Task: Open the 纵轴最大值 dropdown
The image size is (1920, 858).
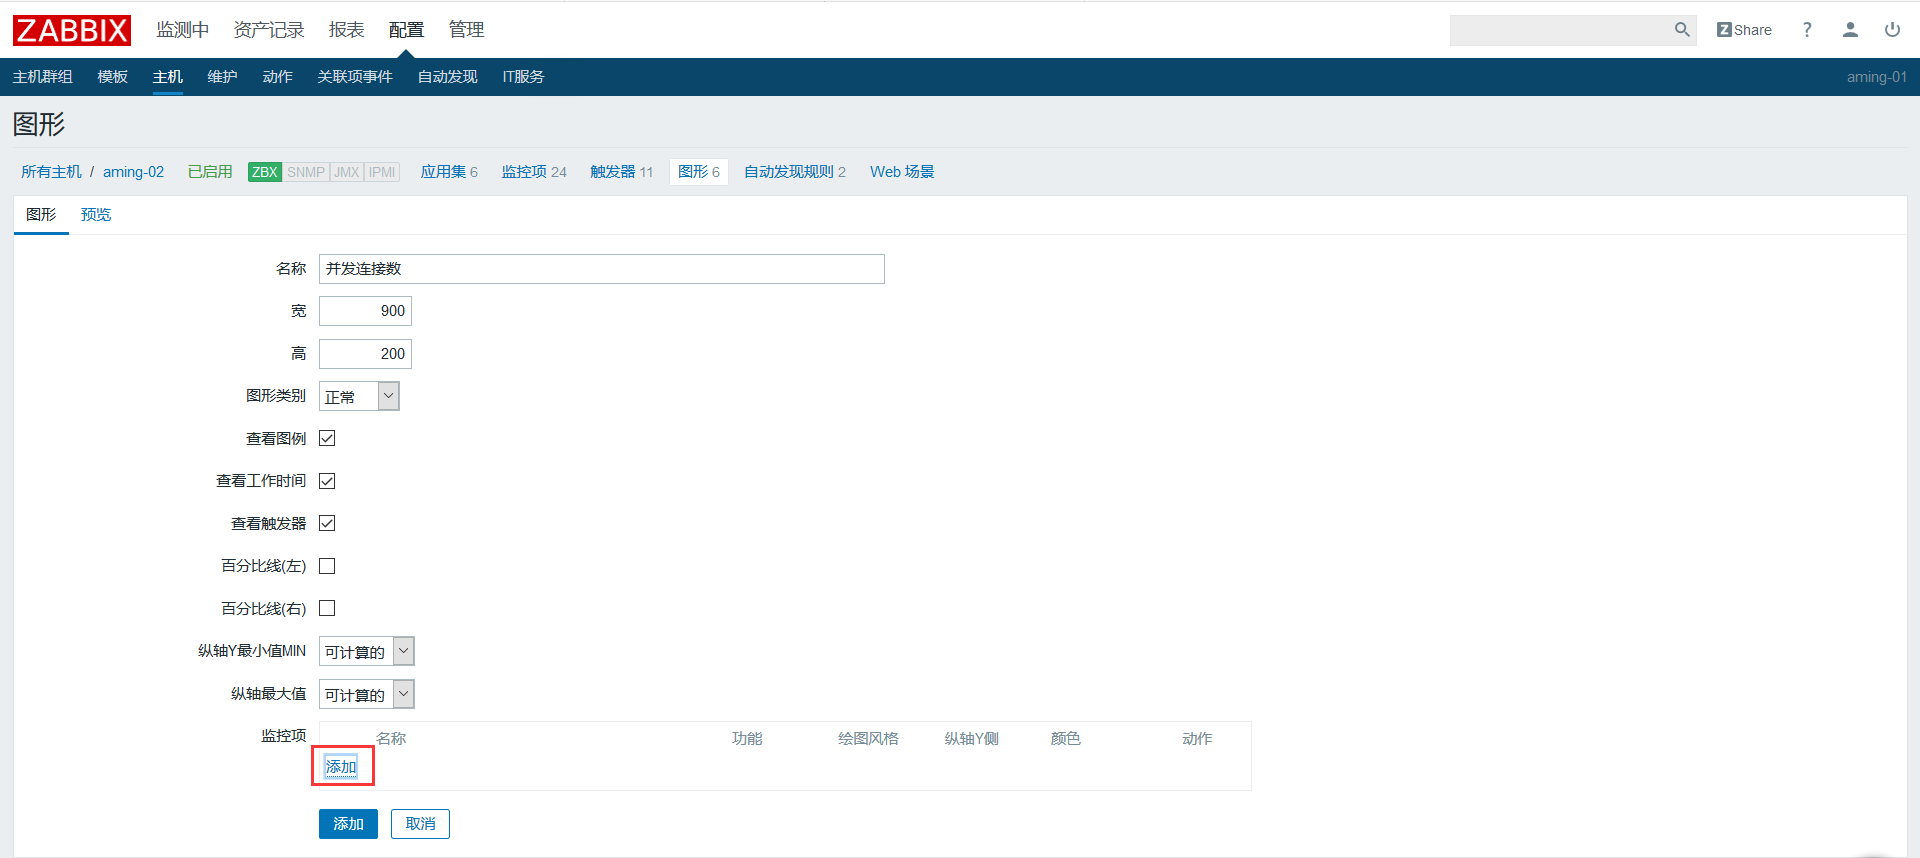Action: [x=366, y=694]
